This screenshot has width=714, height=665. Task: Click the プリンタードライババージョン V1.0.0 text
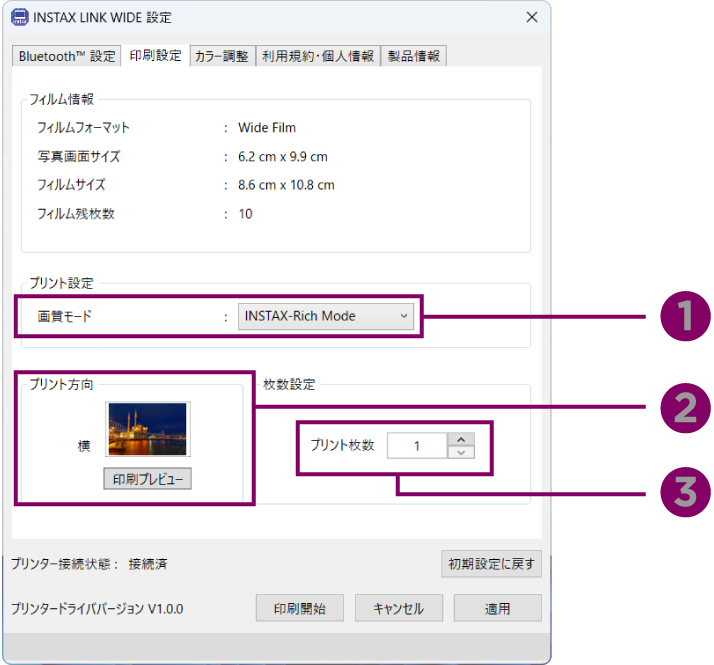pos(97,609)
